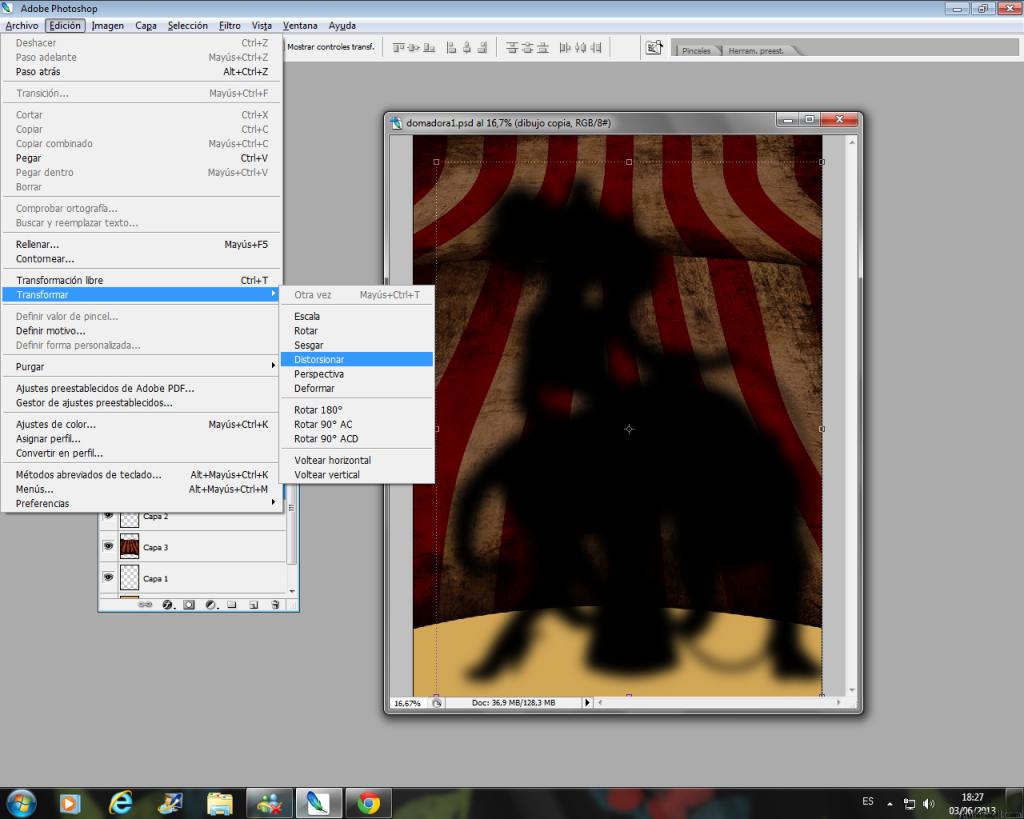Click the Windows Start button

[x=21, y=803]
